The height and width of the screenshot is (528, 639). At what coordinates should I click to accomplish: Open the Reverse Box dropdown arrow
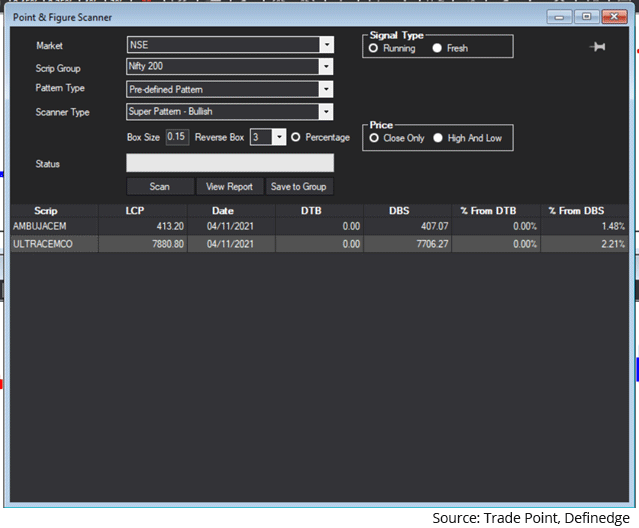279,137
